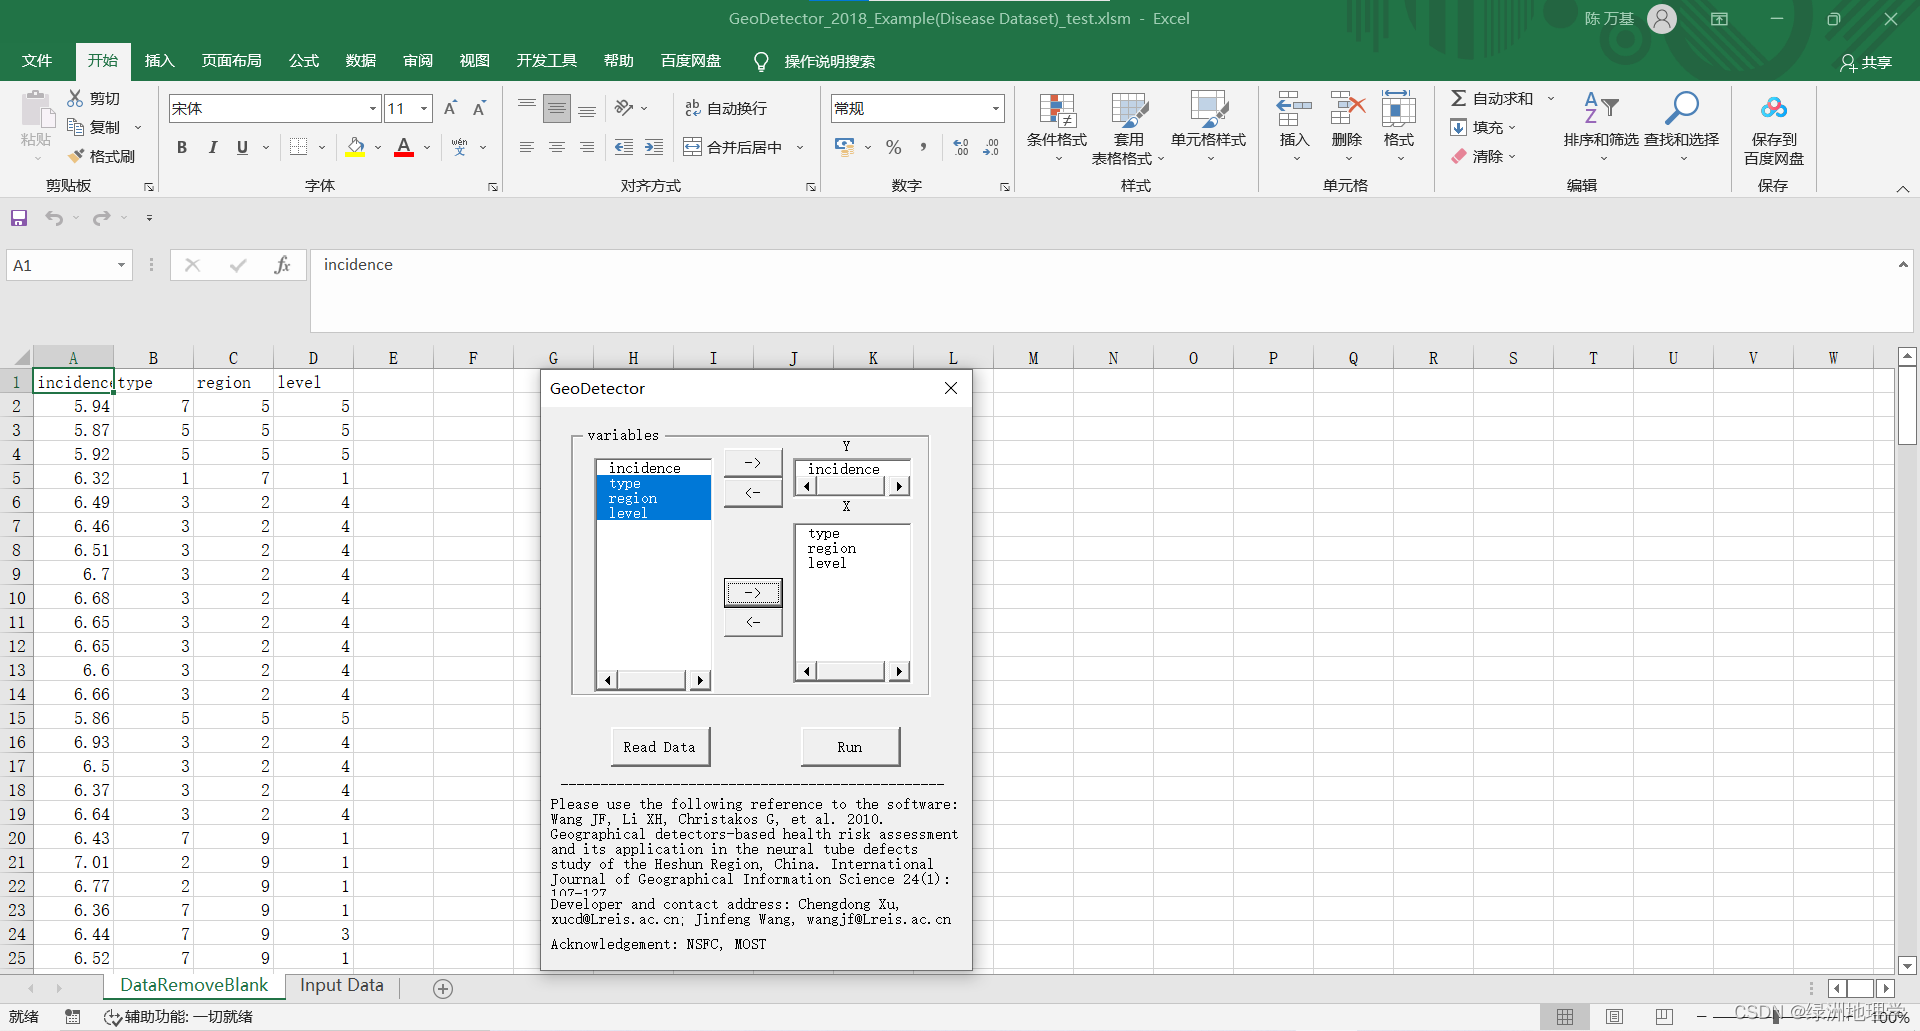
Task: Click the 共享 Share button
Action: (x=1866, y=62)
